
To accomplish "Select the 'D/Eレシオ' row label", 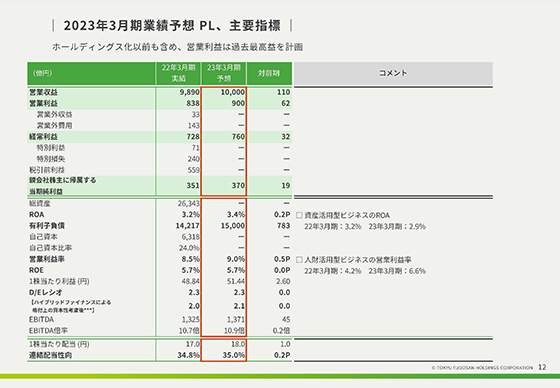I will (x=46, y=292).
